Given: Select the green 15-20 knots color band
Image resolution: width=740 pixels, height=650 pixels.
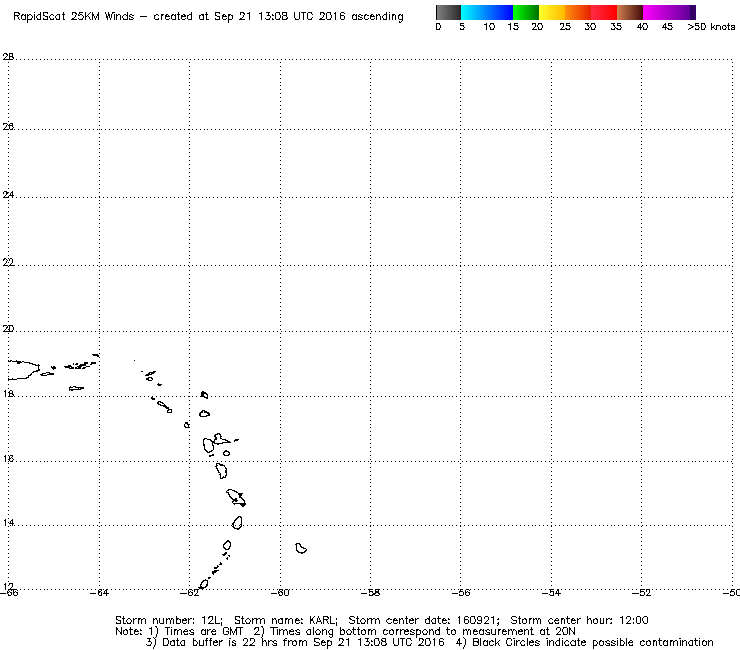Looking at the screenshot, I should click(526, 12).
